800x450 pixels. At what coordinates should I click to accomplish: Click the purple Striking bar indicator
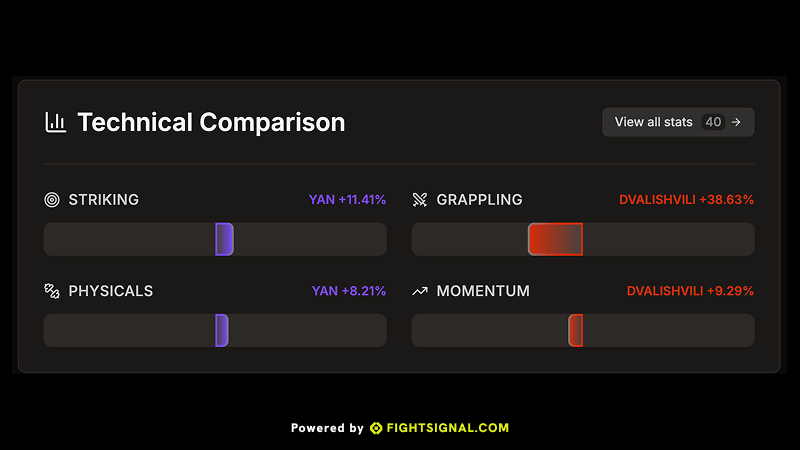224,239
